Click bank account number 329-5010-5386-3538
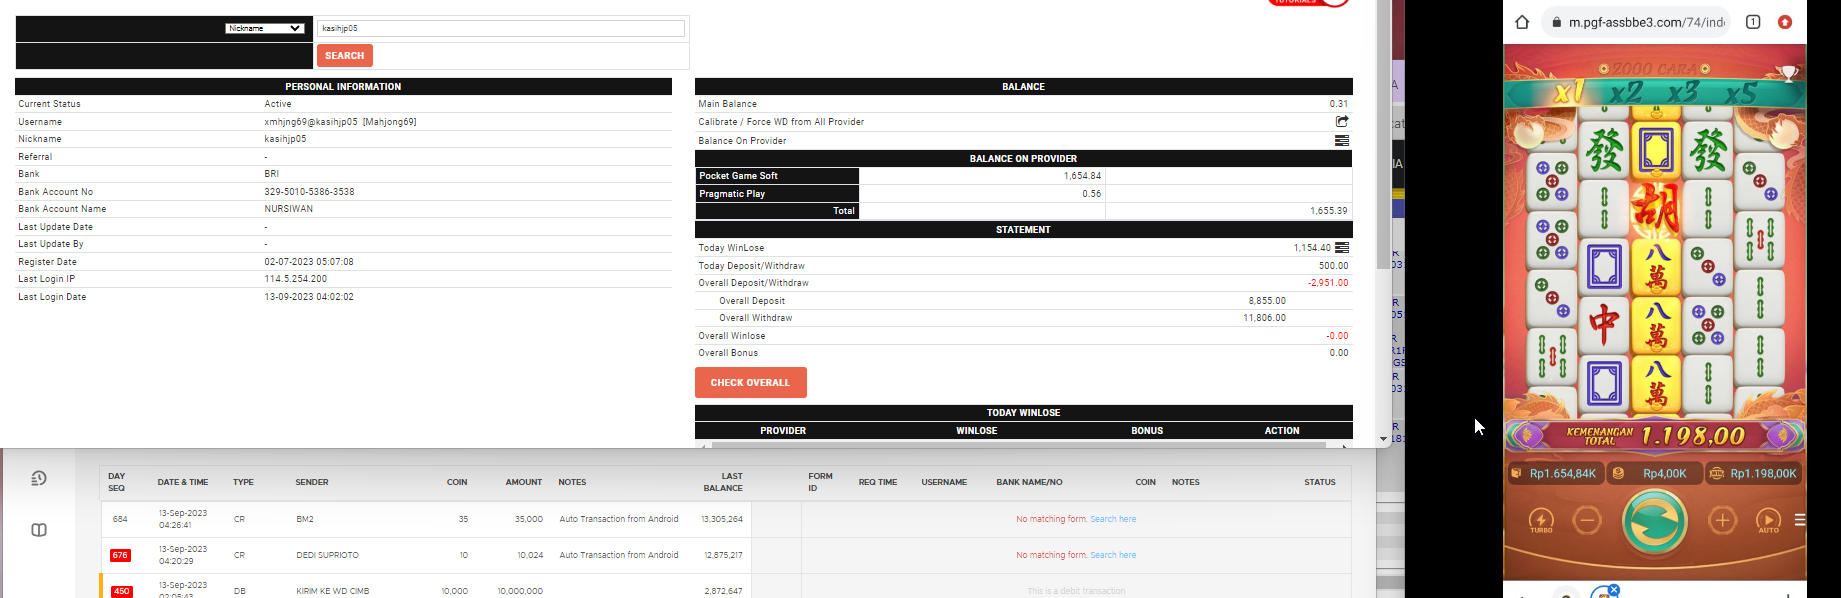 coord(309,192)
